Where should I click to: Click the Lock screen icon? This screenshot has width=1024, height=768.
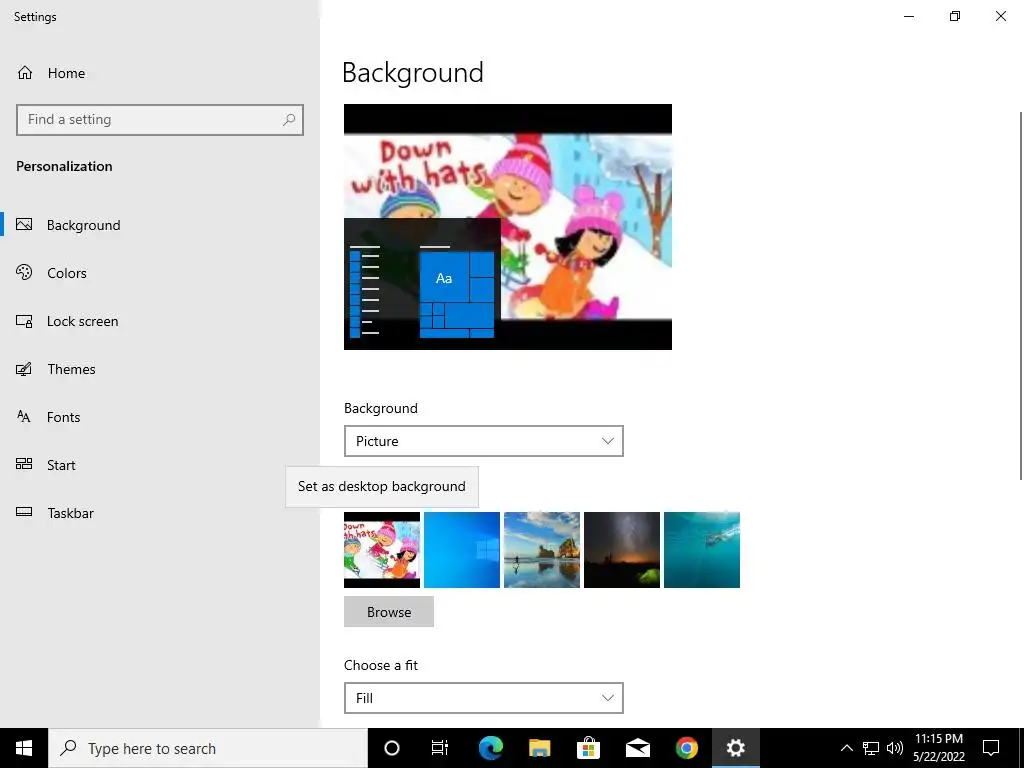(x=24, y=321)
